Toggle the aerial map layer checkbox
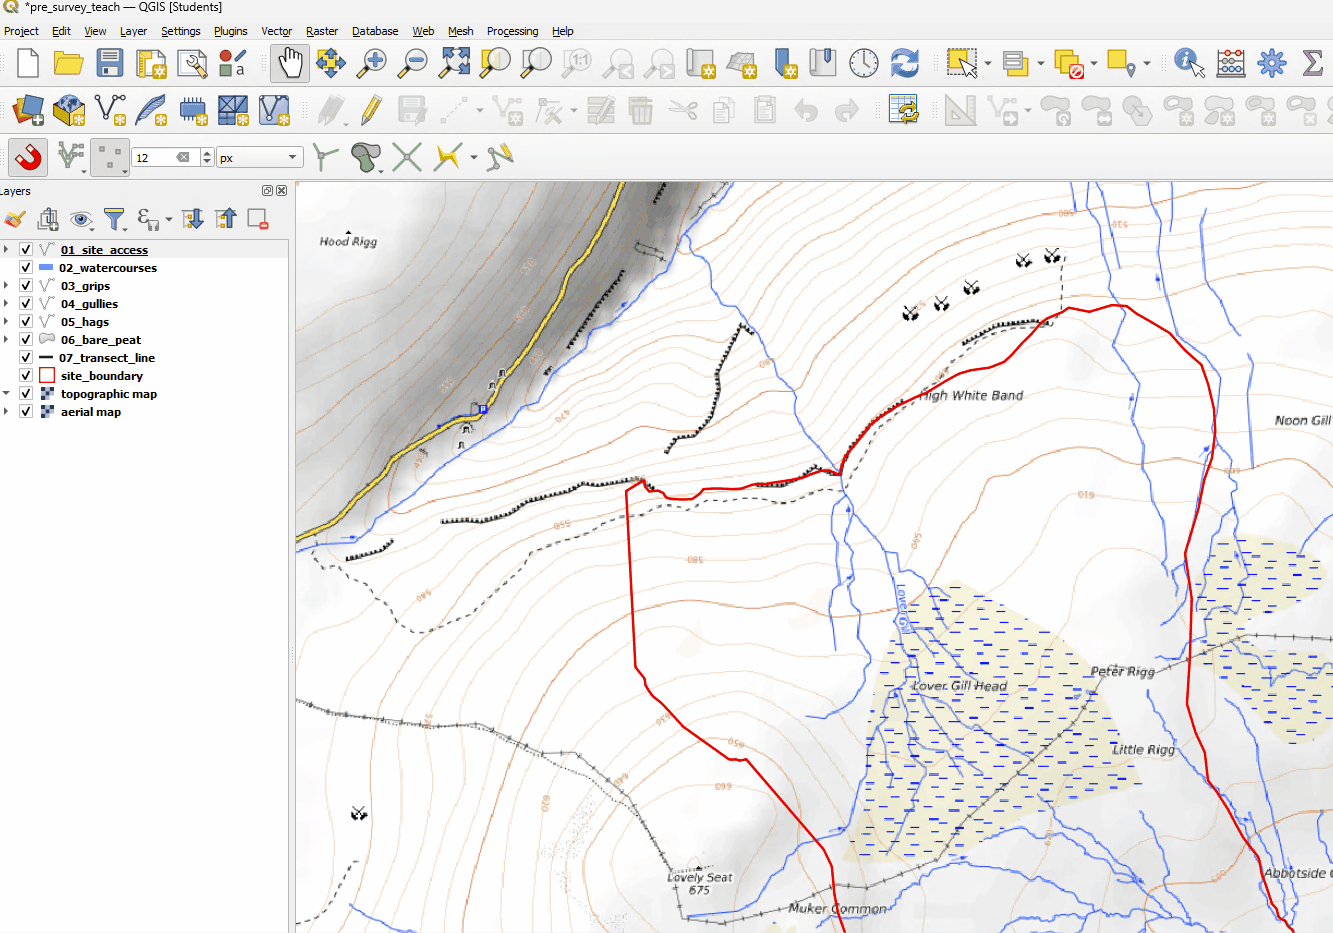This screenshot has height=933, width=1333. 26,412
